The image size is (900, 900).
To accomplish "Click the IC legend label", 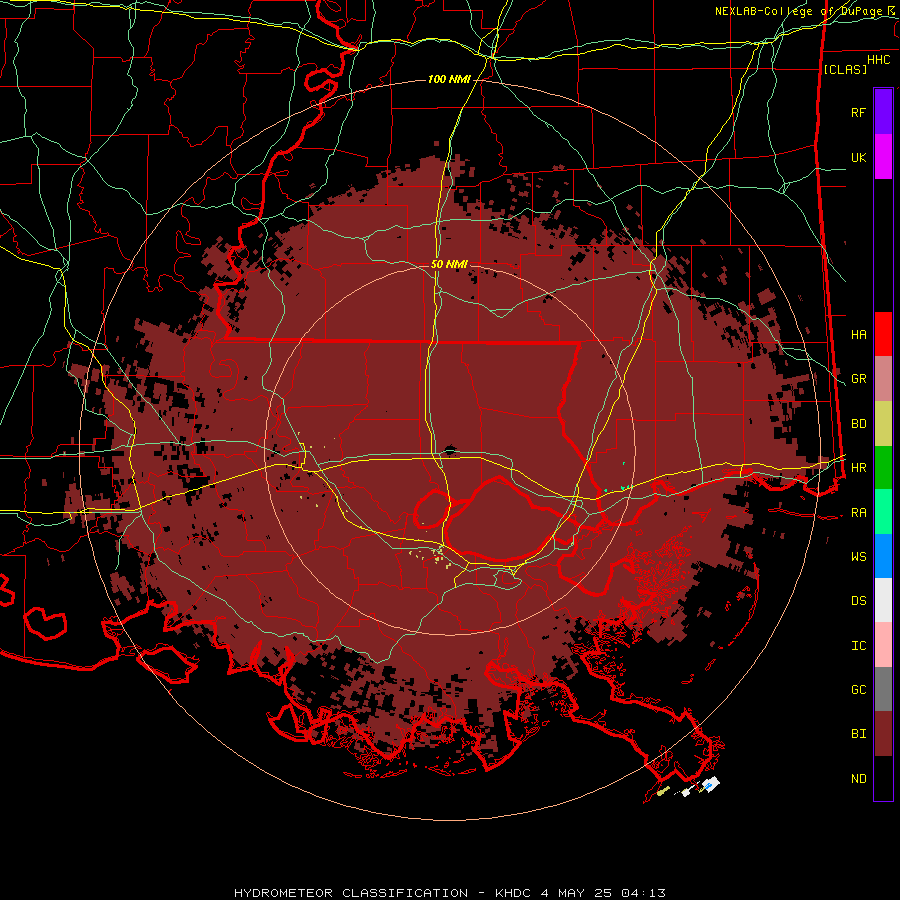I will click(x=858, y=646).
